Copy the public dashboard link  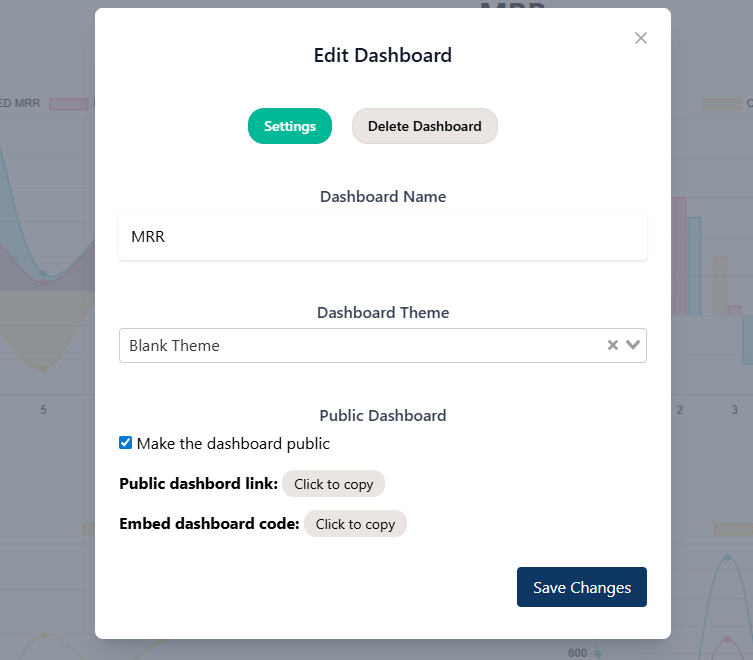pyautogui.click(x=333, y=484)
